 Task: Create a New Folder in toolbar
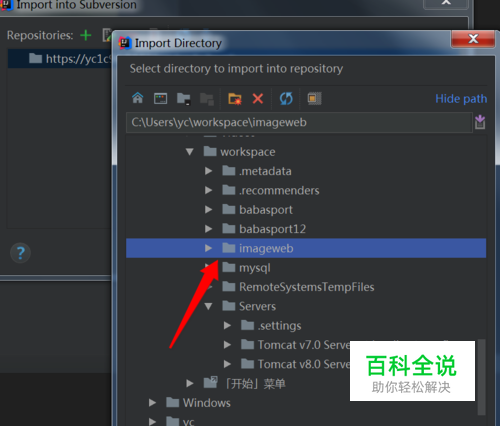(x=235, y=99)
